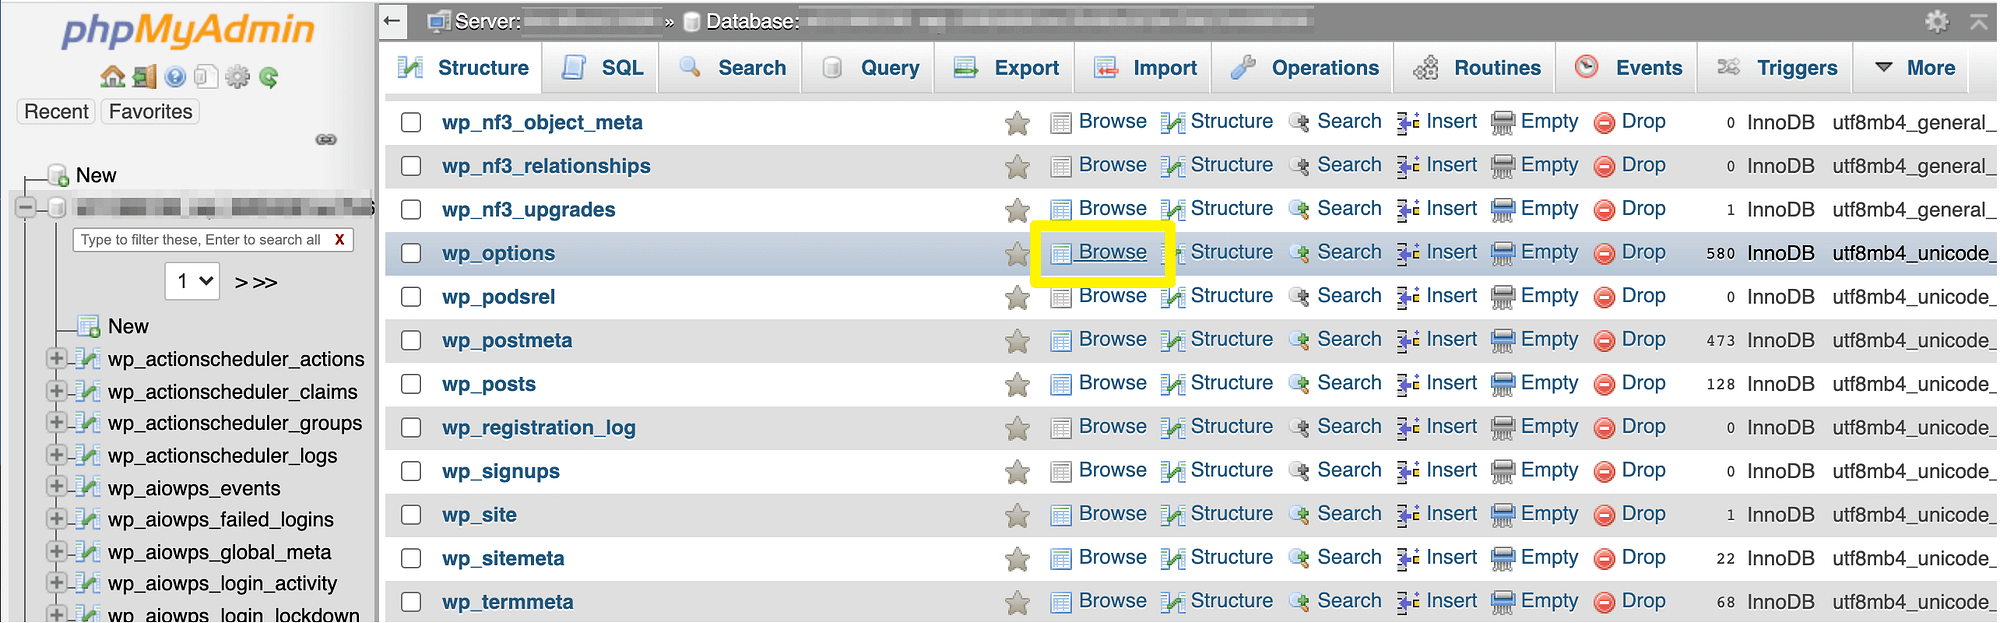Image resolution: width=2000 pixels, height=623 pixels.
Task: Click Browse icon in wp_registration_log row
Action: (1061, 428)
